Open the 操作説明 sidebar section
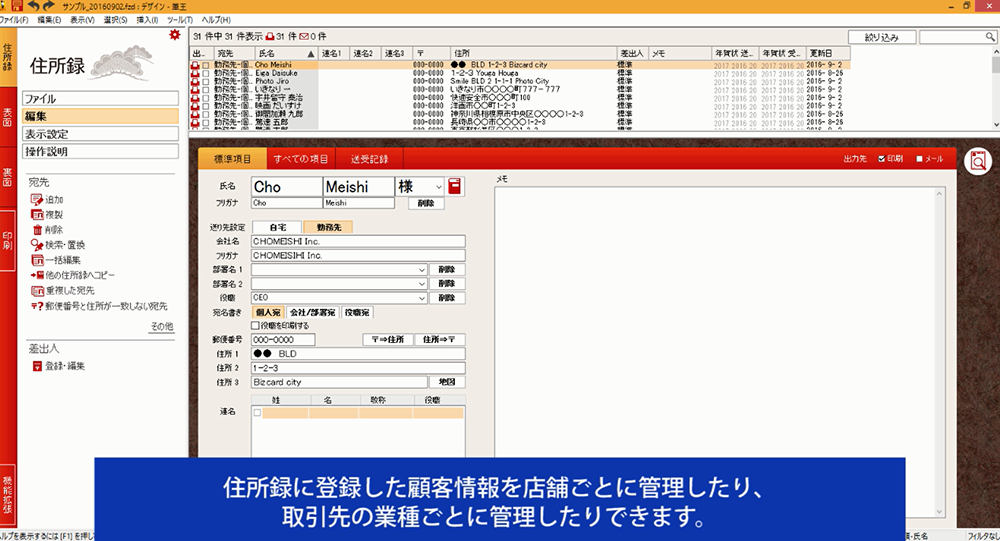1000x541 pixels. [100, 151]
